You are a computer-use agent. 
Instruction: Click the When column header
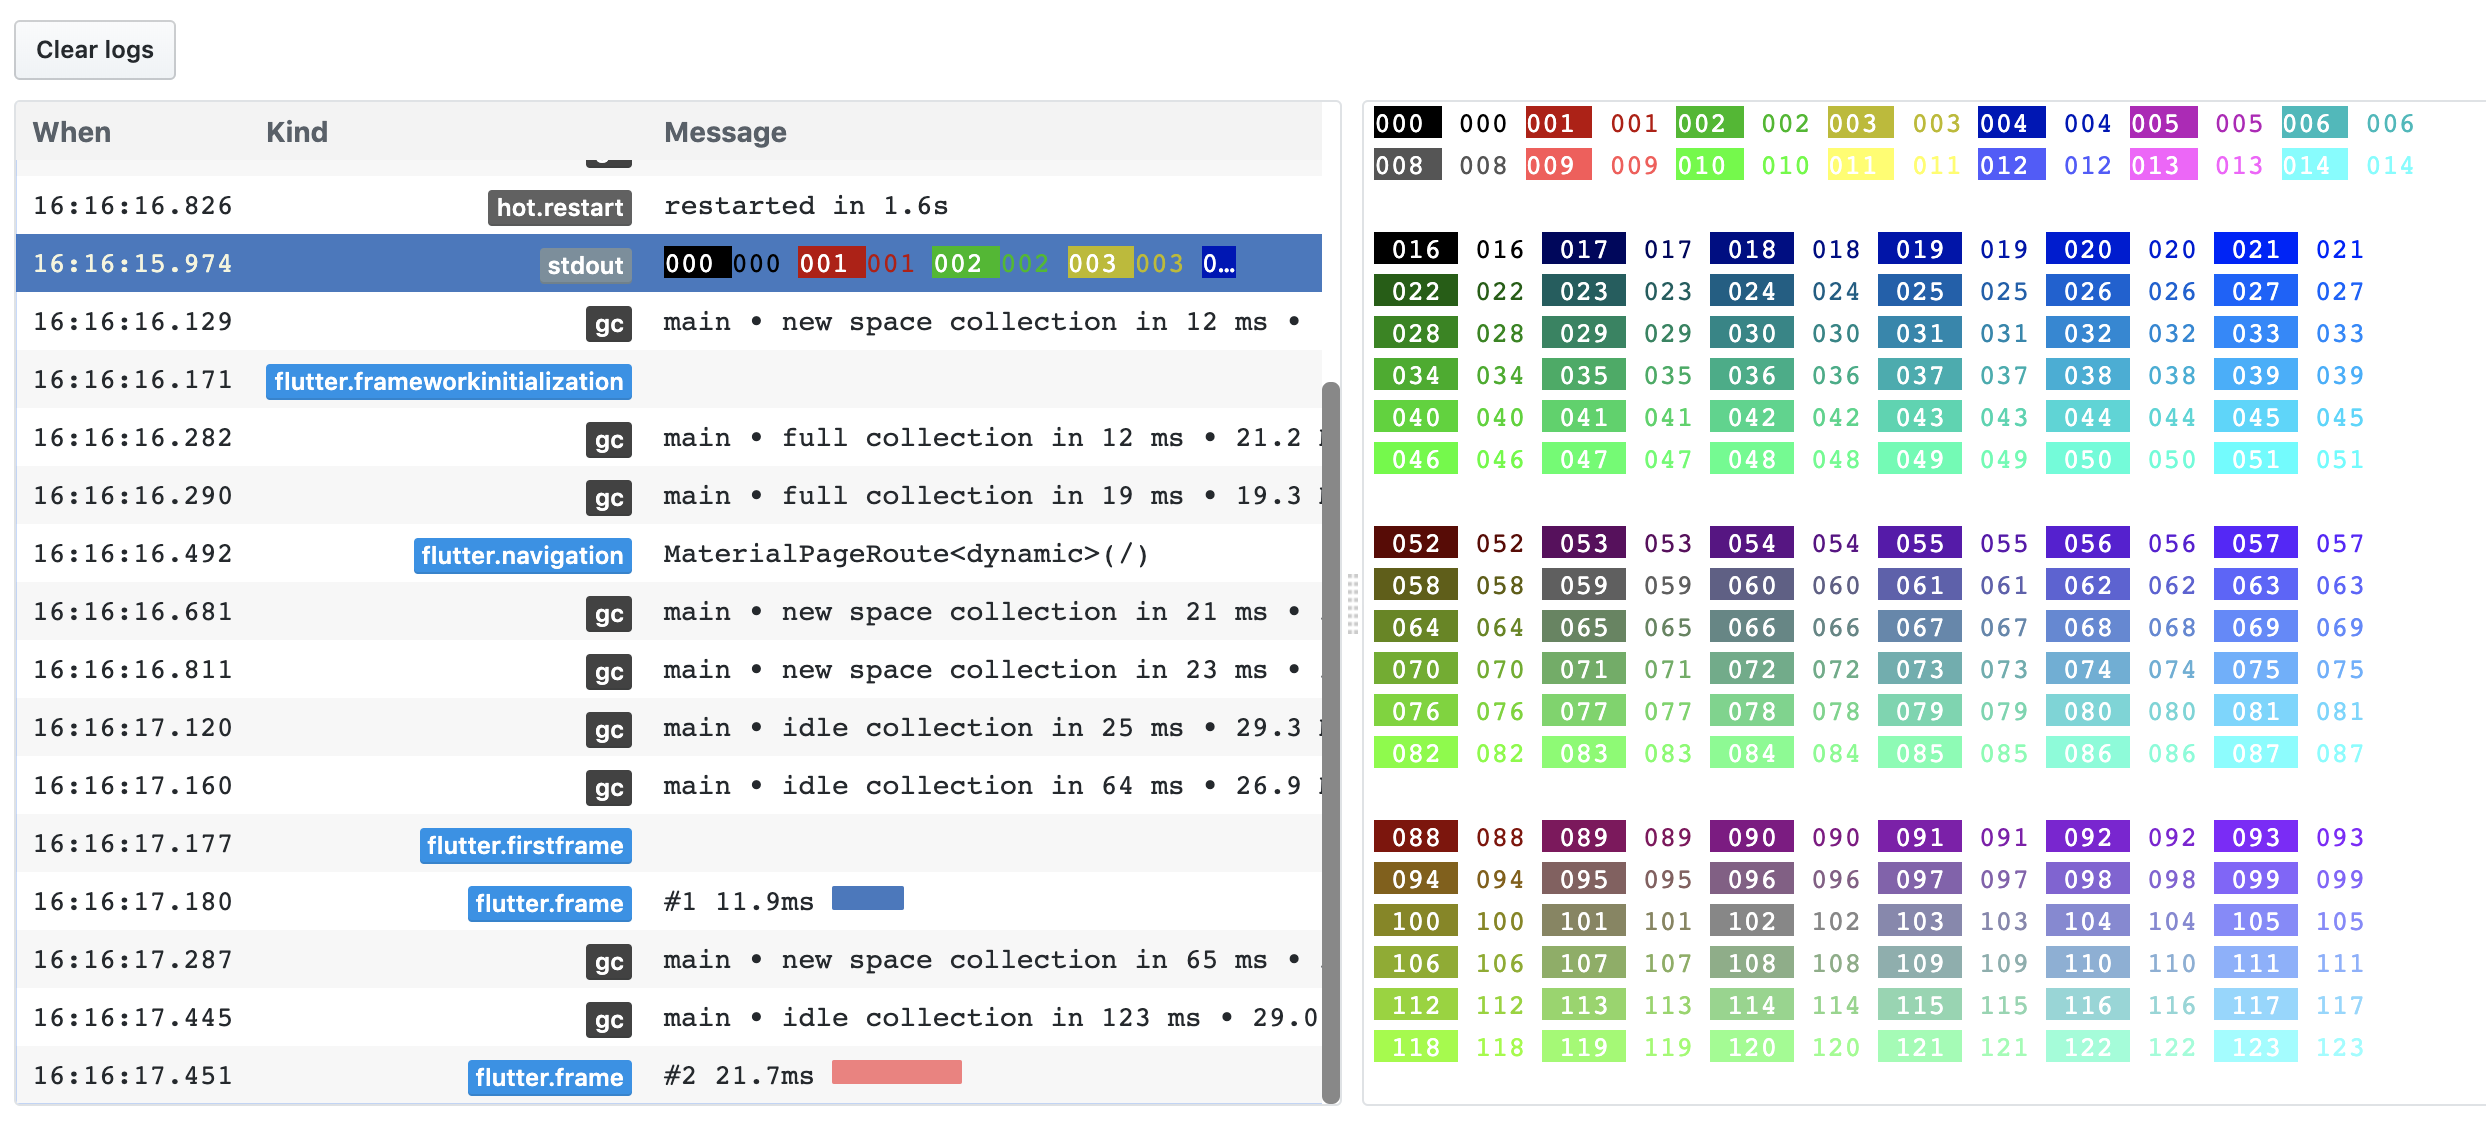click(x=71, y=131)
